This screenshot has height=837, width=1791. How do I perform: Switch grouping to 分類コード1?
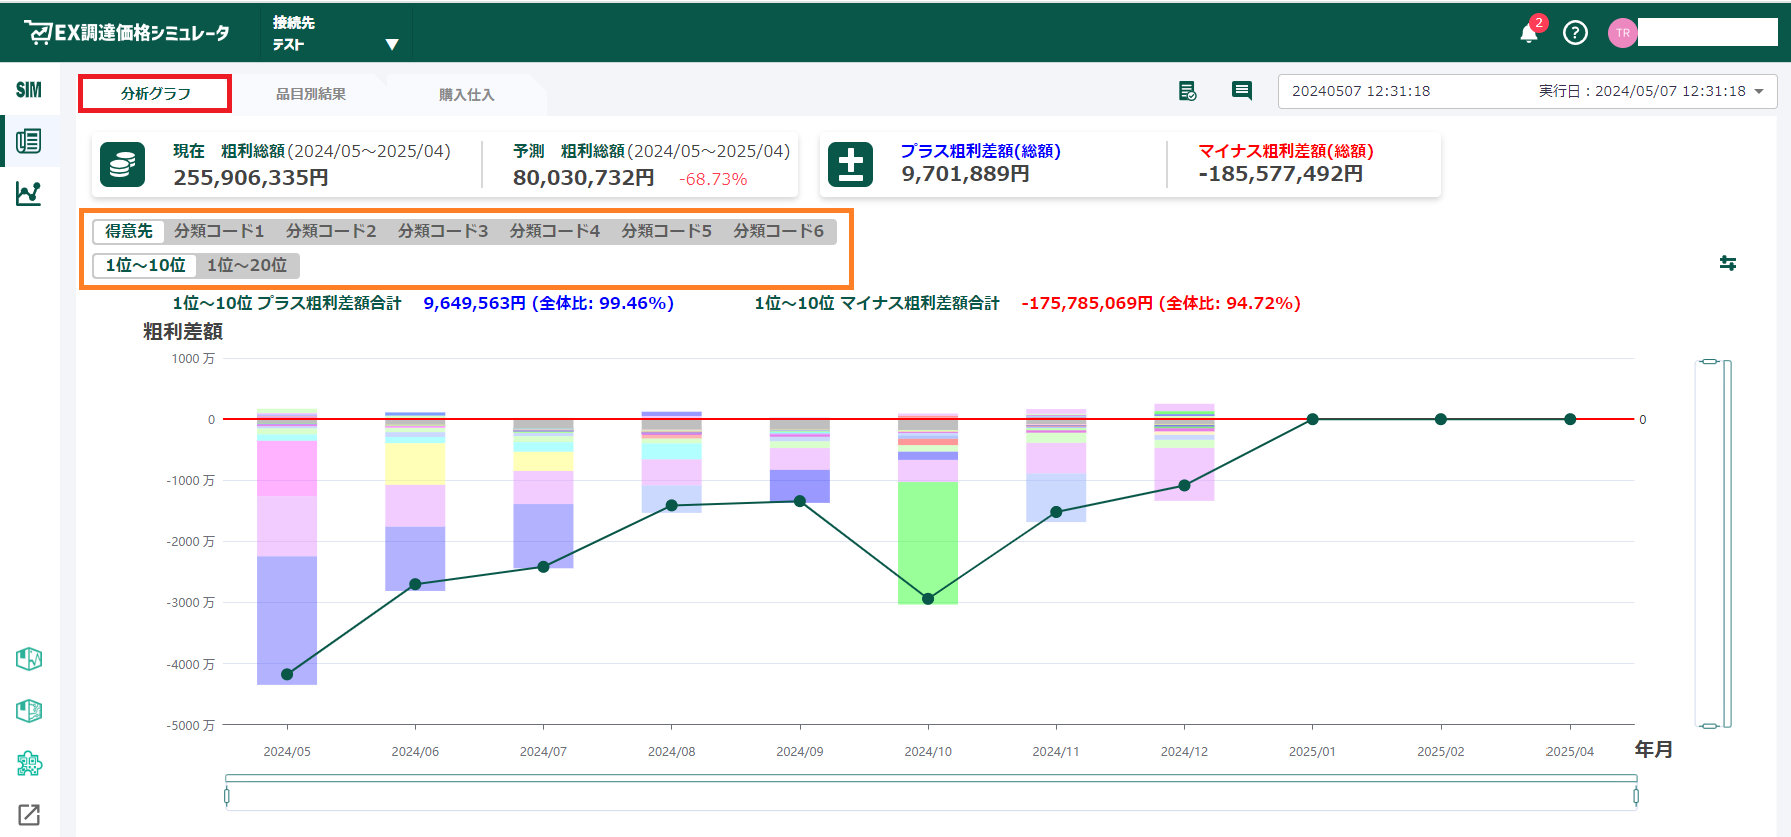tap(219, 231)
